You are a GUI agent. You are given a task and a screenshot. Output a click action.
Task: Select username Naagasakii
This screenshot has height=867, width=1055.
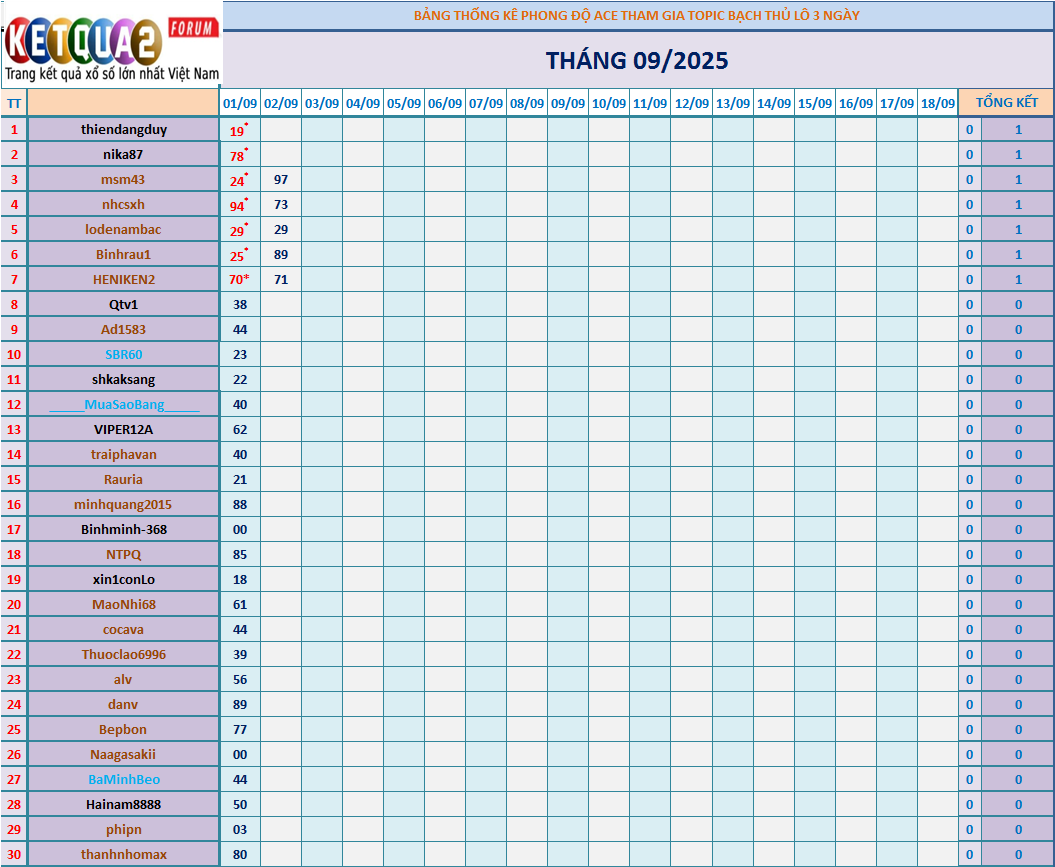click(x=123, y=755)
